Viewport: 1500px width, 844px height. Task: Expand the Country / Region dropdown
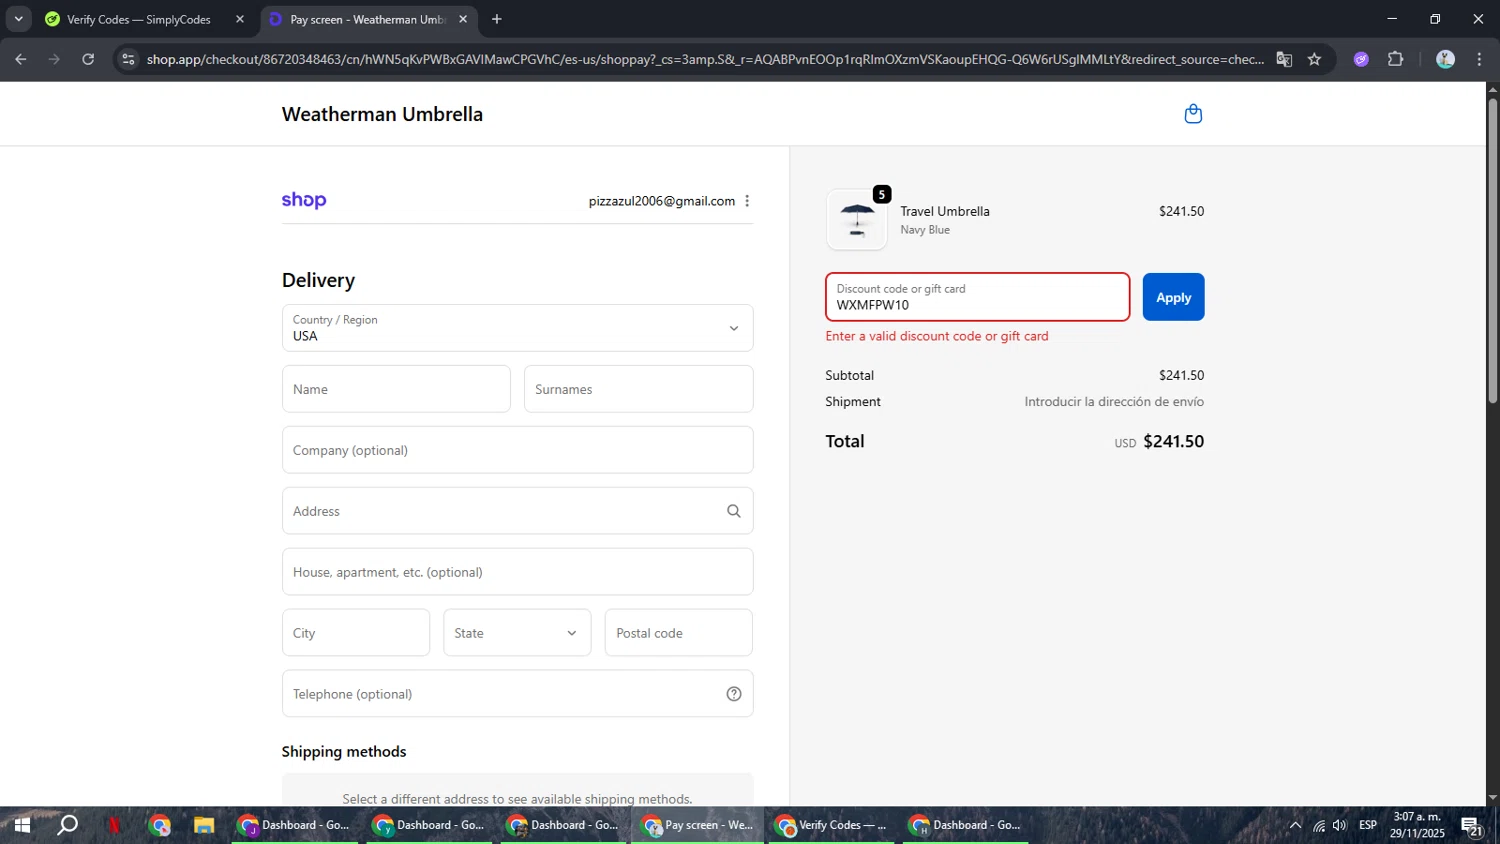(517, 328)
